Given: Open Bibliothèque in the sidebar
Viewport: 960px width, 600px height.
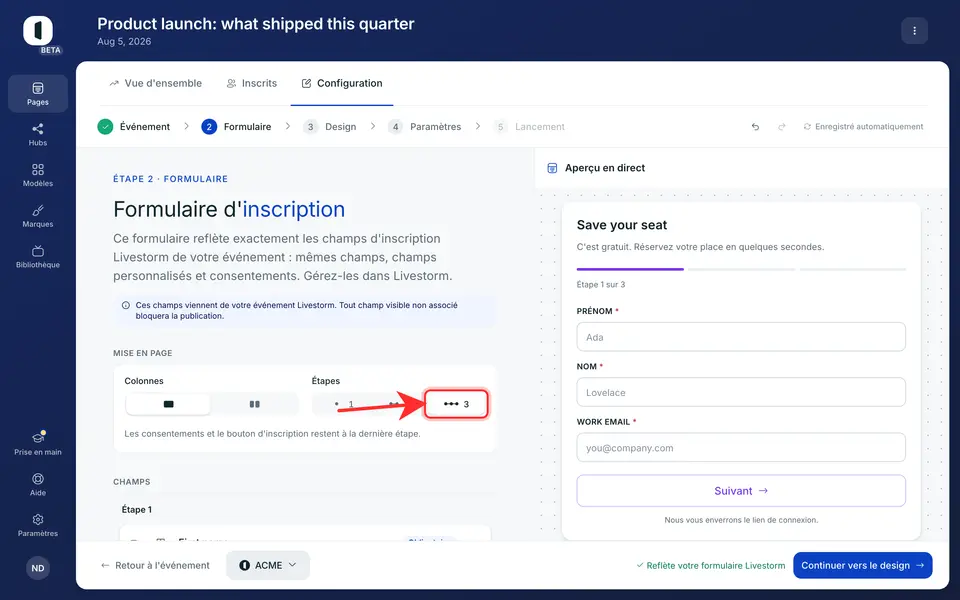Looking at the screenshot, I should pyautogui.click(x=38, y=257).
